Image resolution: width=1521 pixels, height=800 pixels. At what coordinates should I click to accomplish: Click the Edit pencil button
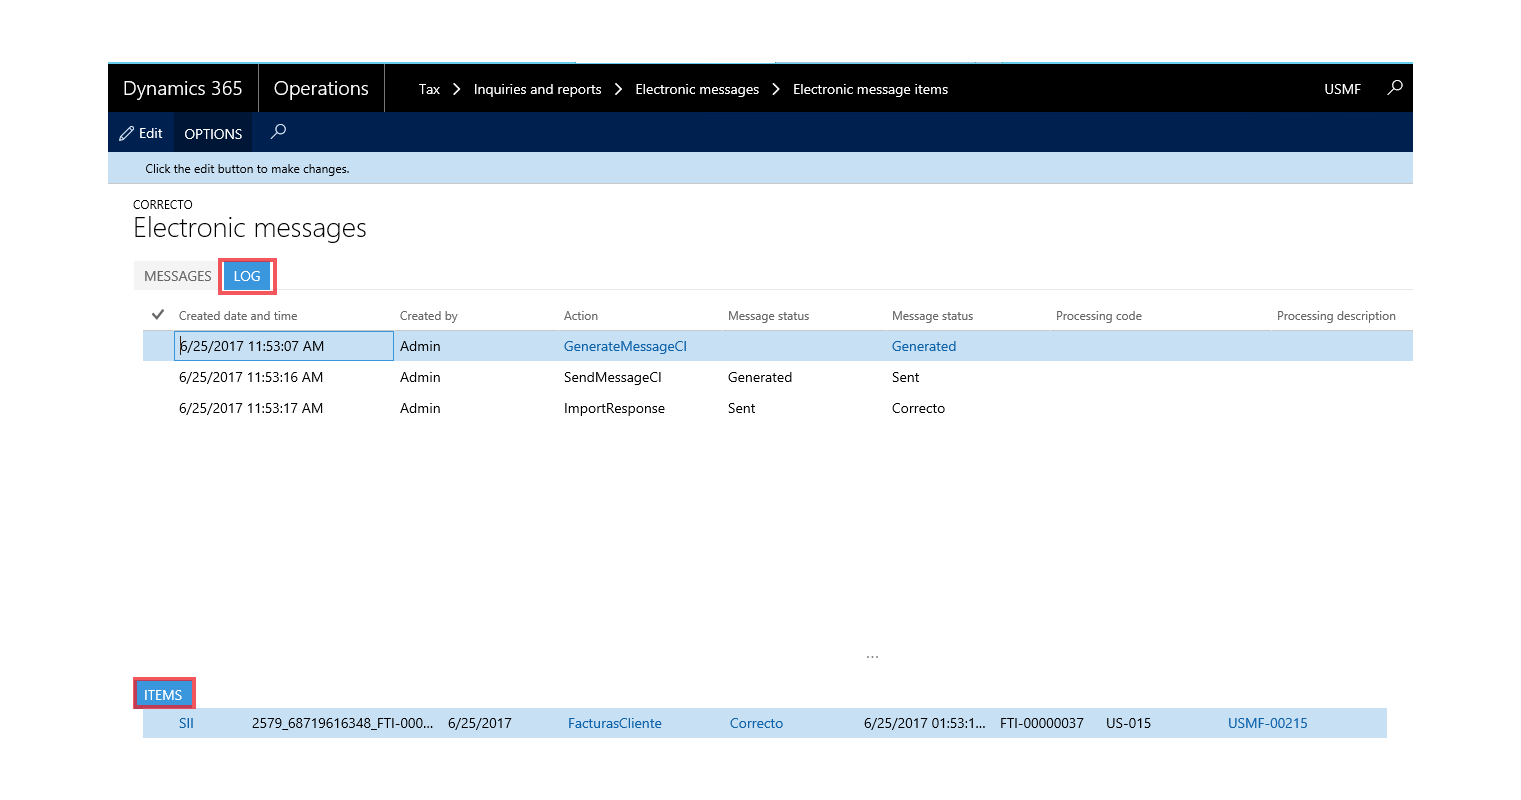point(141,133)
